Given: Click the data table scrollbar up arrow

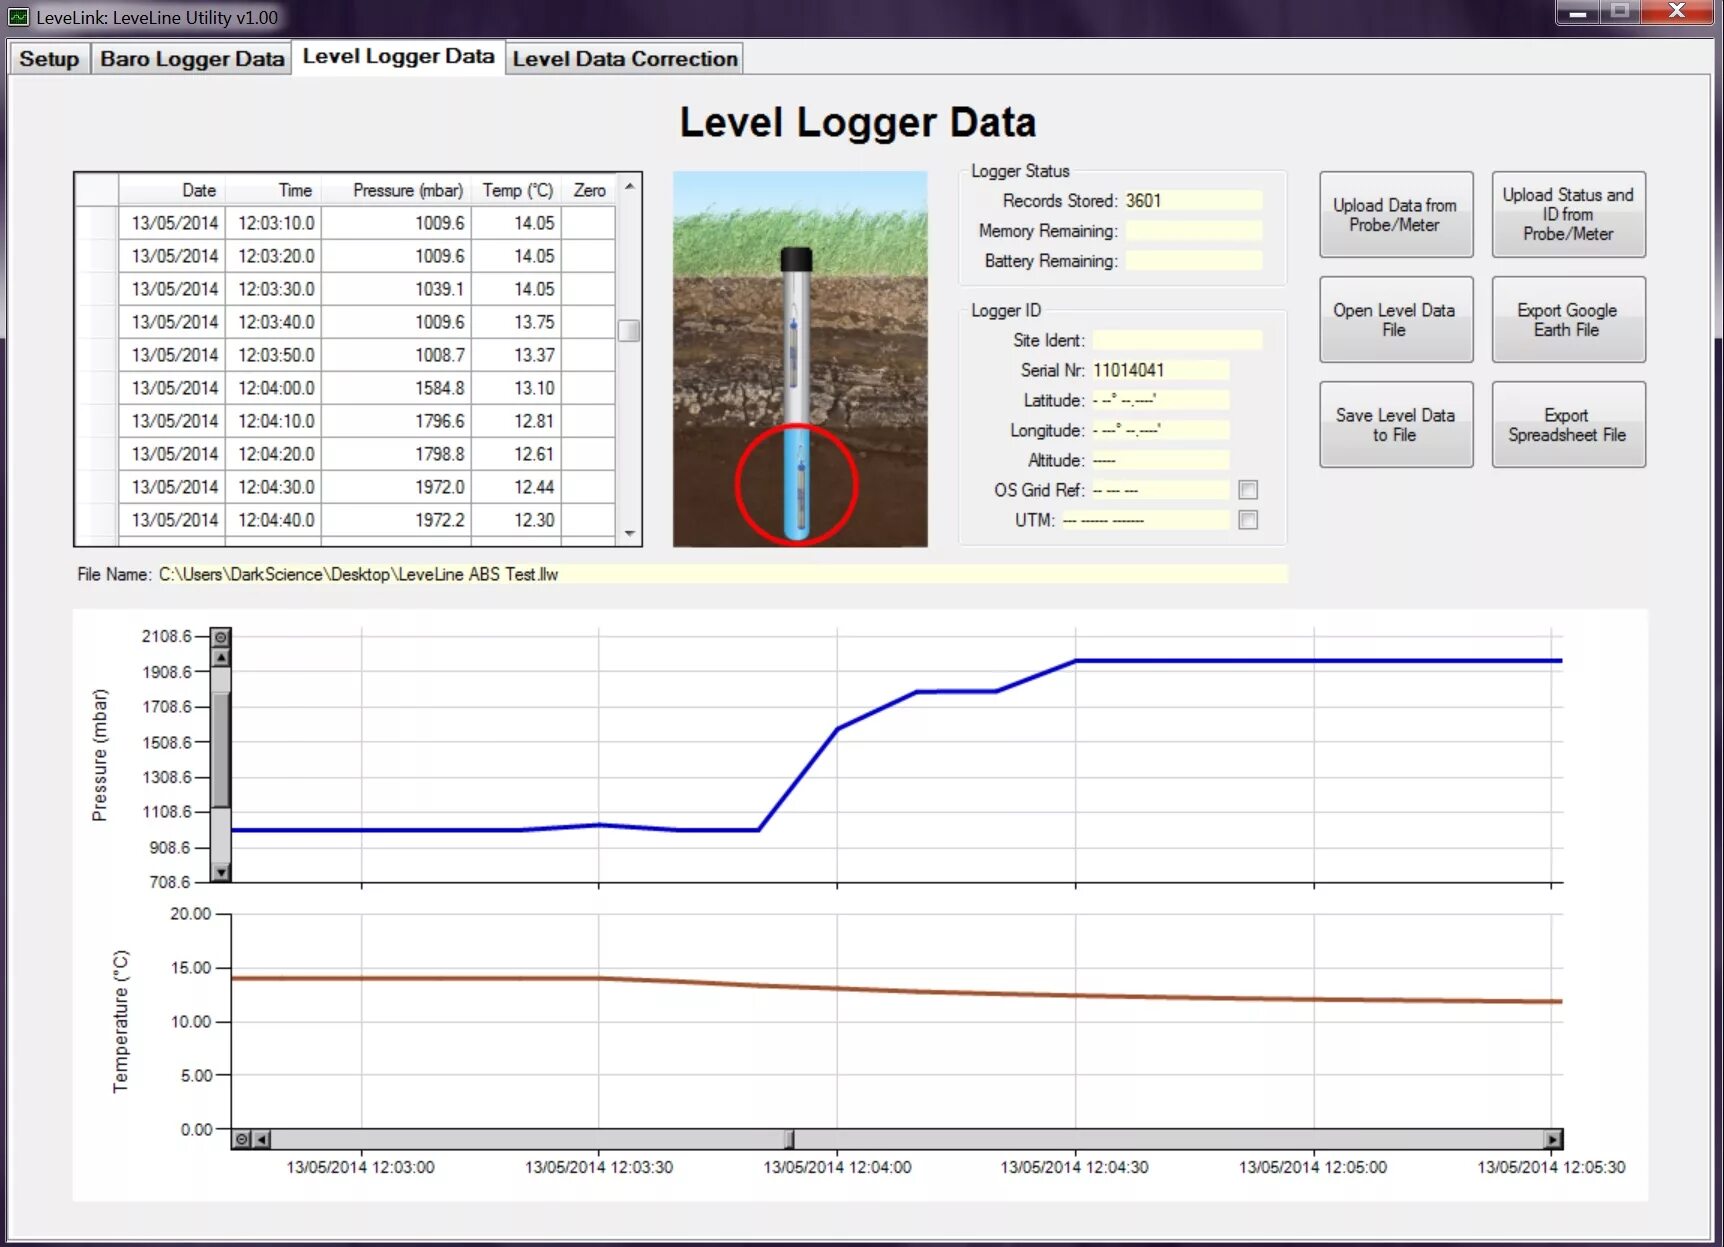Looking at the screenshot, I should 629,187.
